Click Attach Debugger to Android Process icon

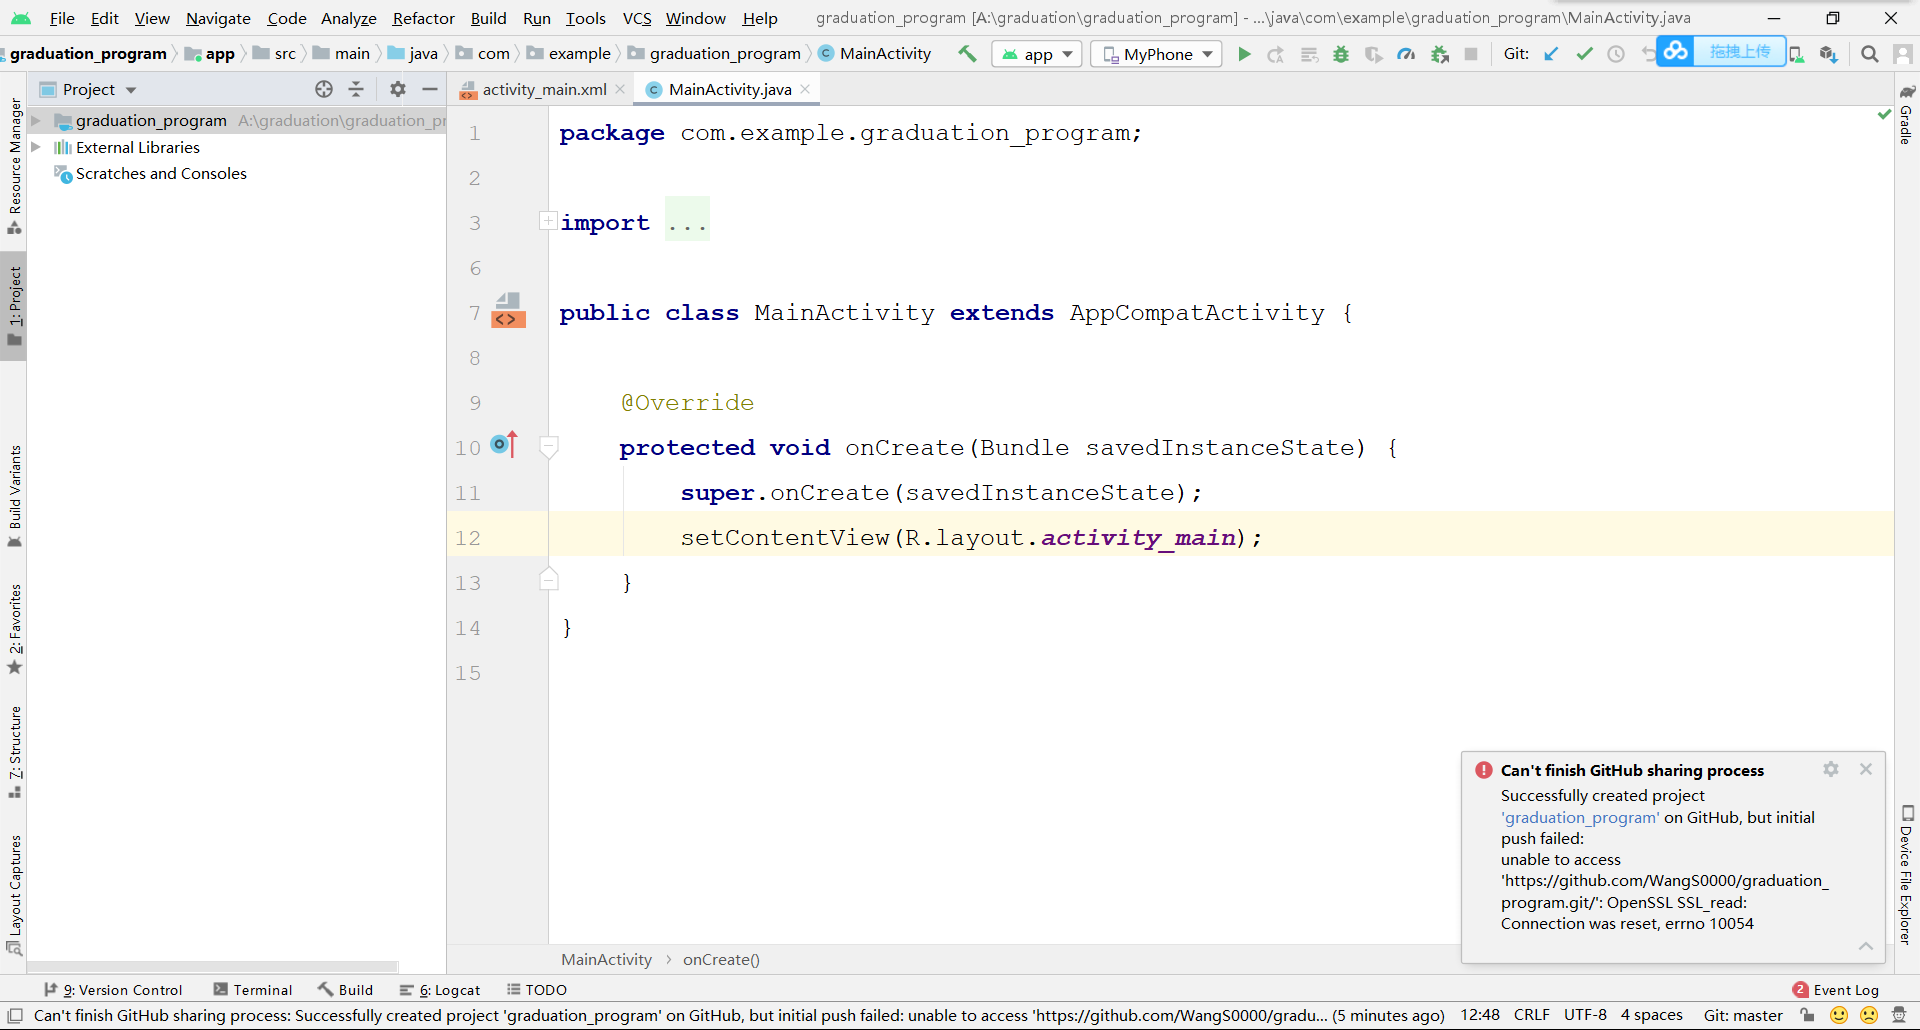(1440, 54)
